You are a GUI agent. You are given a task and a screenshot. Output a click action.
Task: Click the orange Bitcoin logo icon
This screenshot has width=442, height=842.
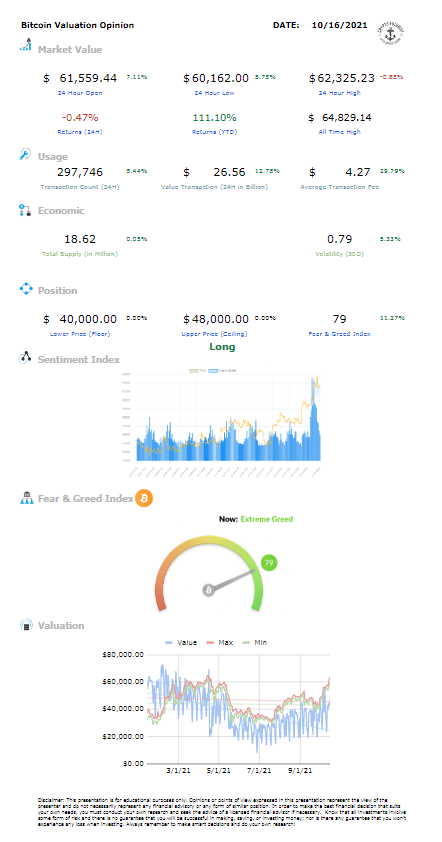tap(144, 498)
